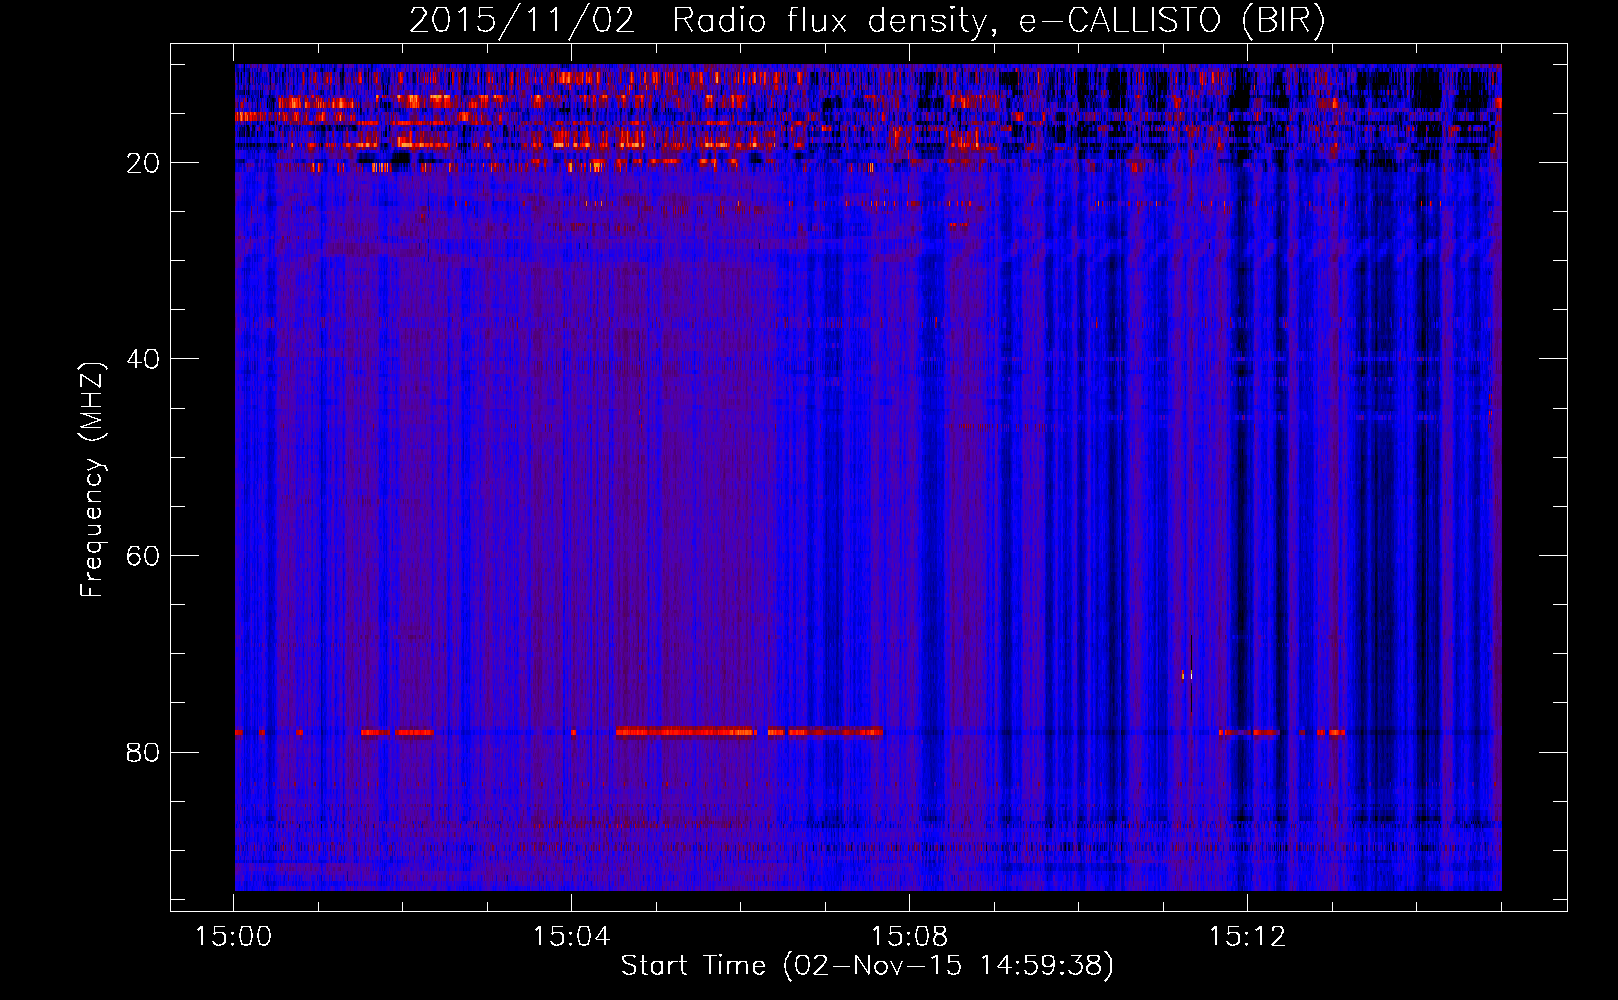Click the "80" frequency tick label
This screenshot has width=1618, height=1000.
pos(143,752)
